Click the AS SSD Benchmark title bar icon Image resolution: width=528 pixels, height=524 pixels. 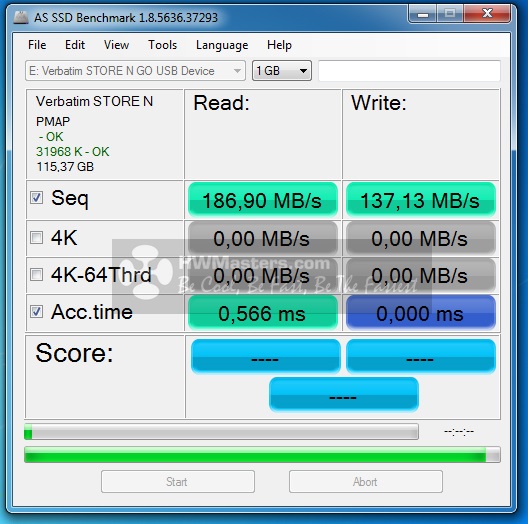[21, 17]
